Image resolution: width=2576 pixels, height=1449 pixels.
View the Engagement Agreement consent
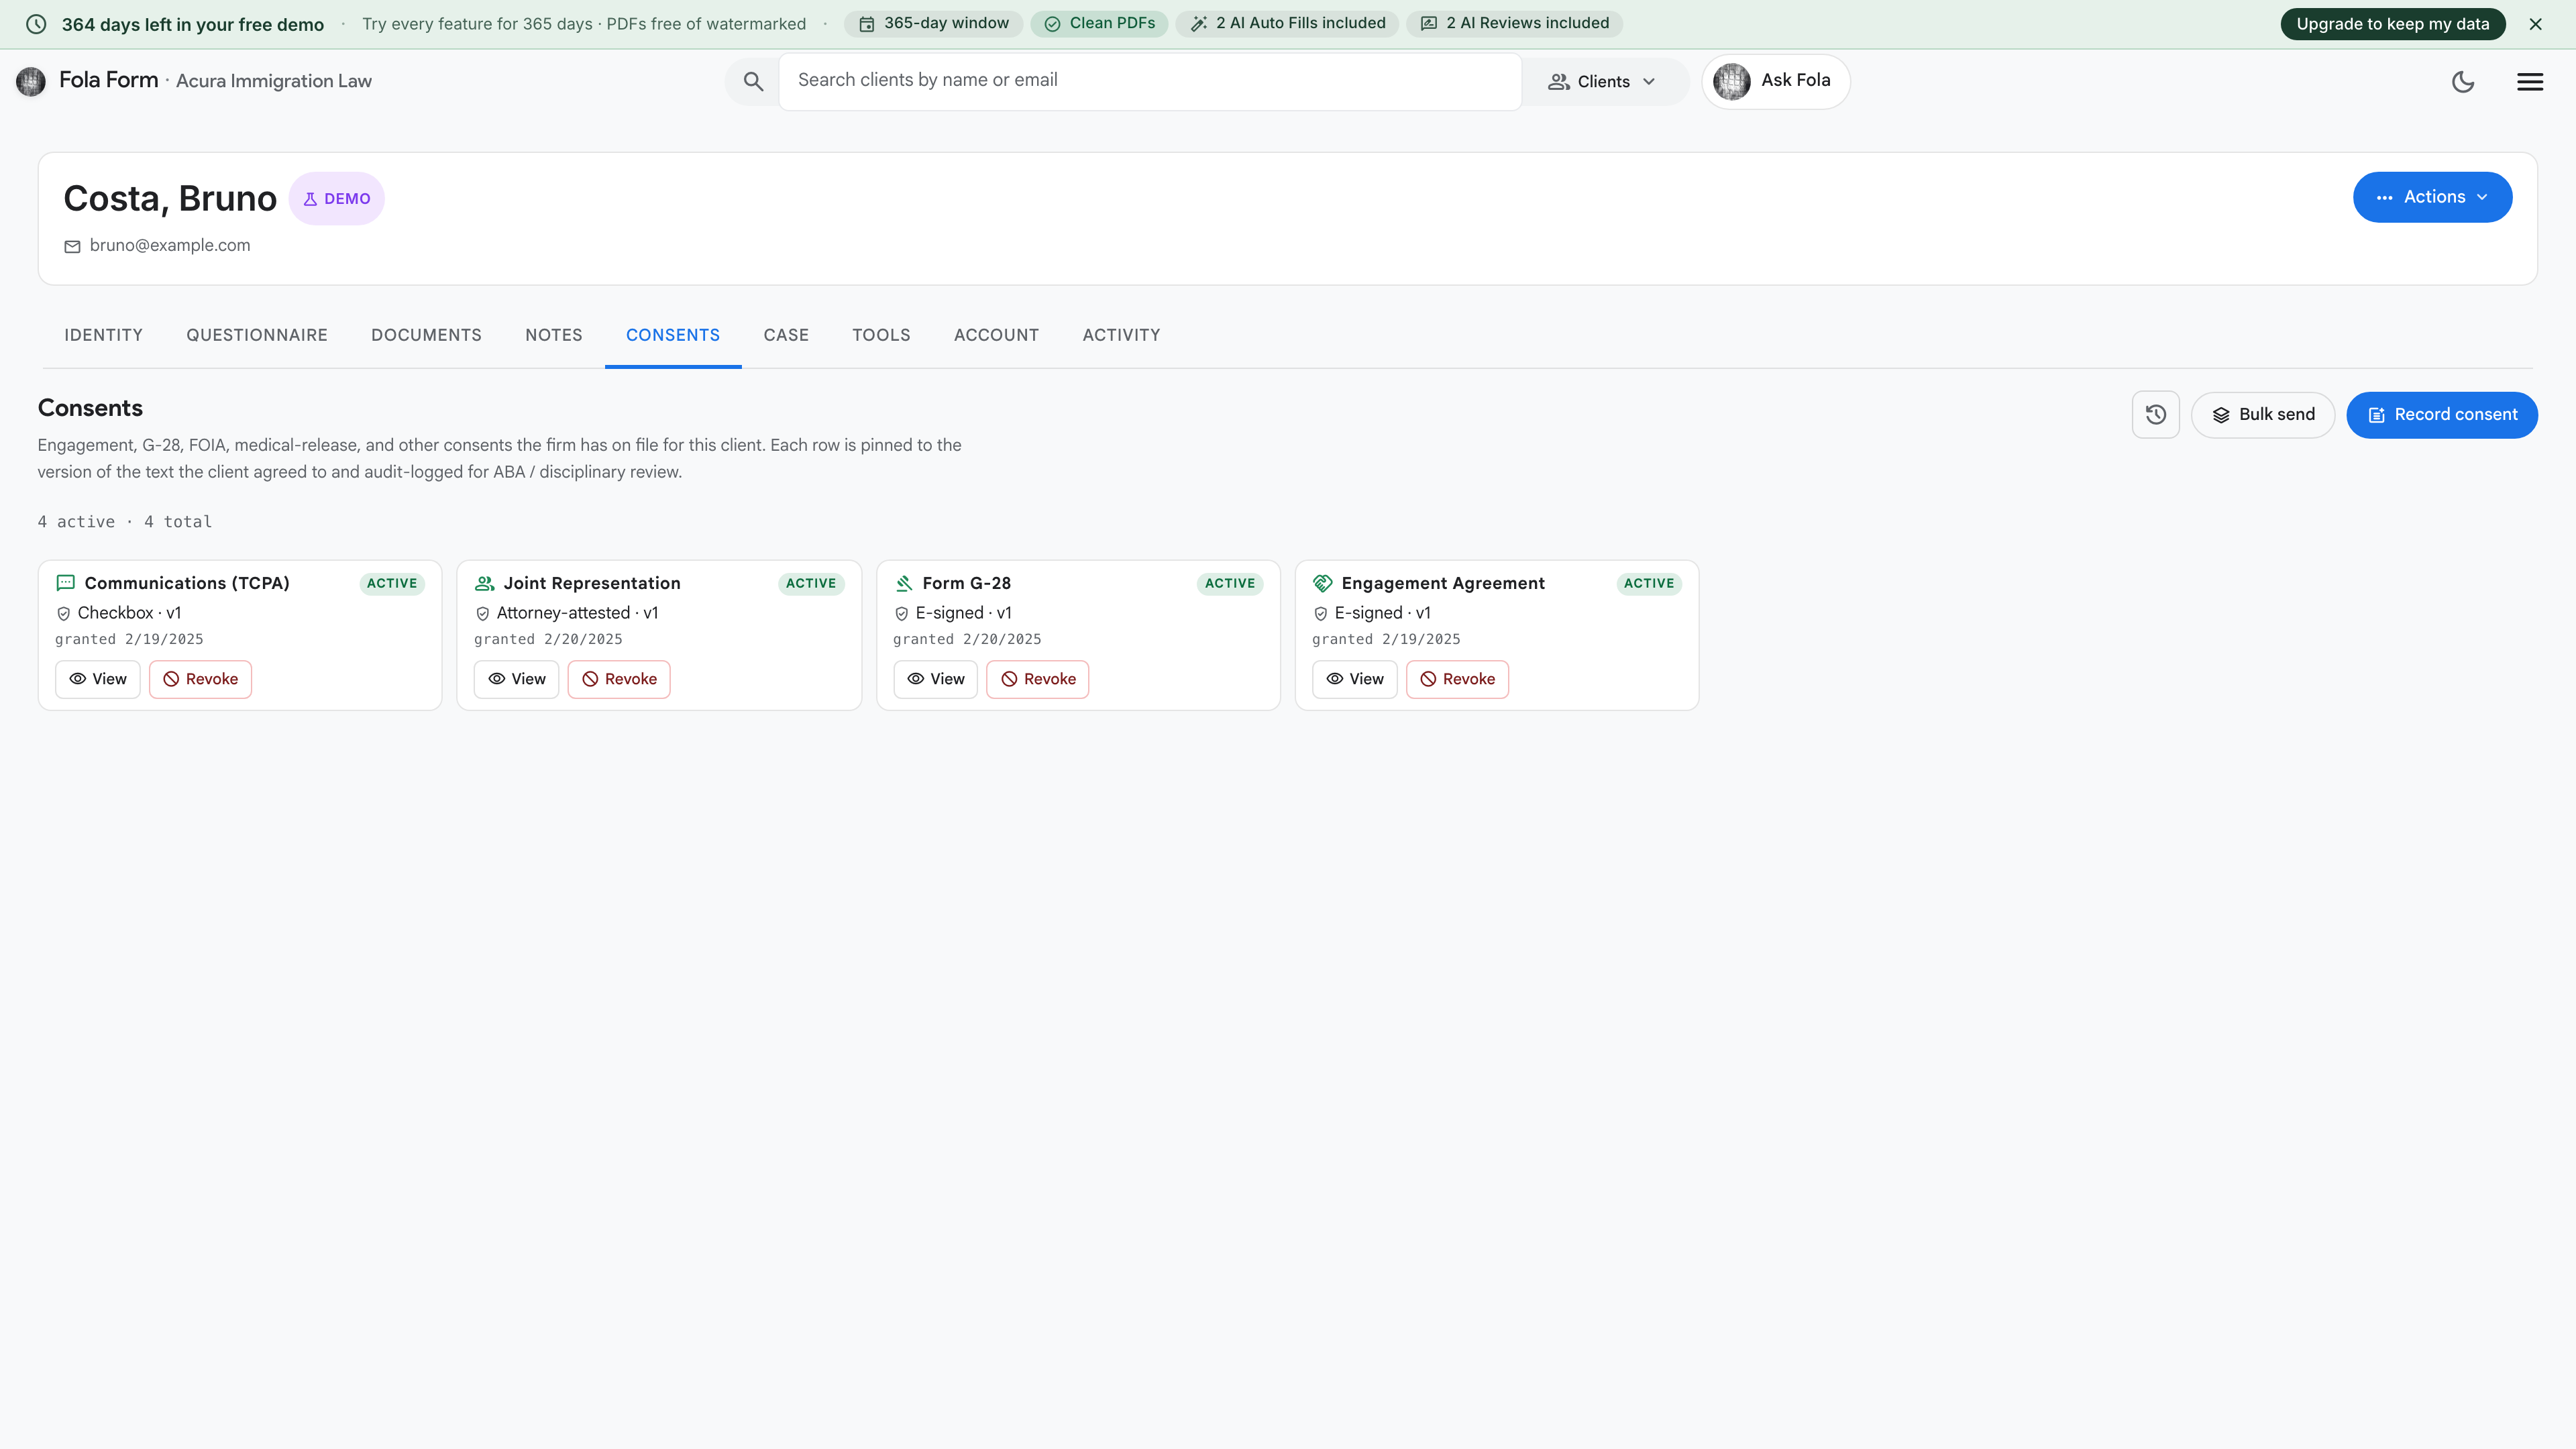click(x=1354, y=679)
